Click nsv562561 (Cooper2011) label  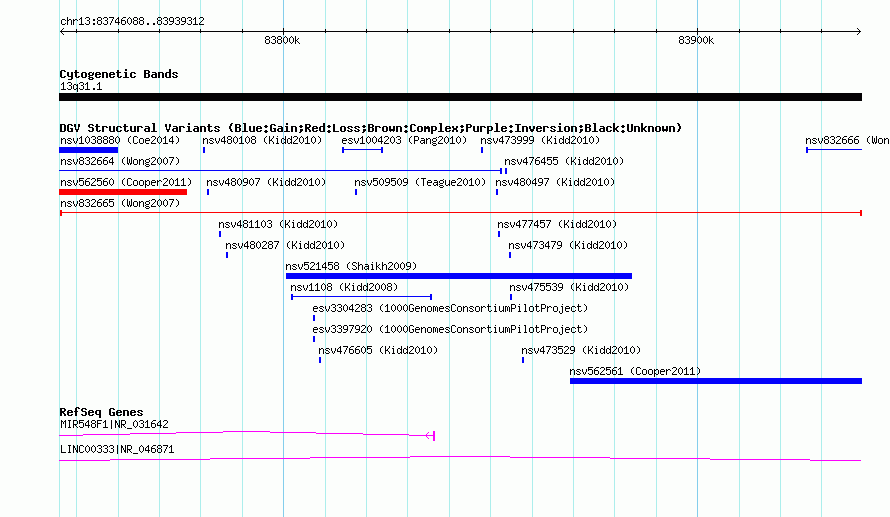coord(635,371)
